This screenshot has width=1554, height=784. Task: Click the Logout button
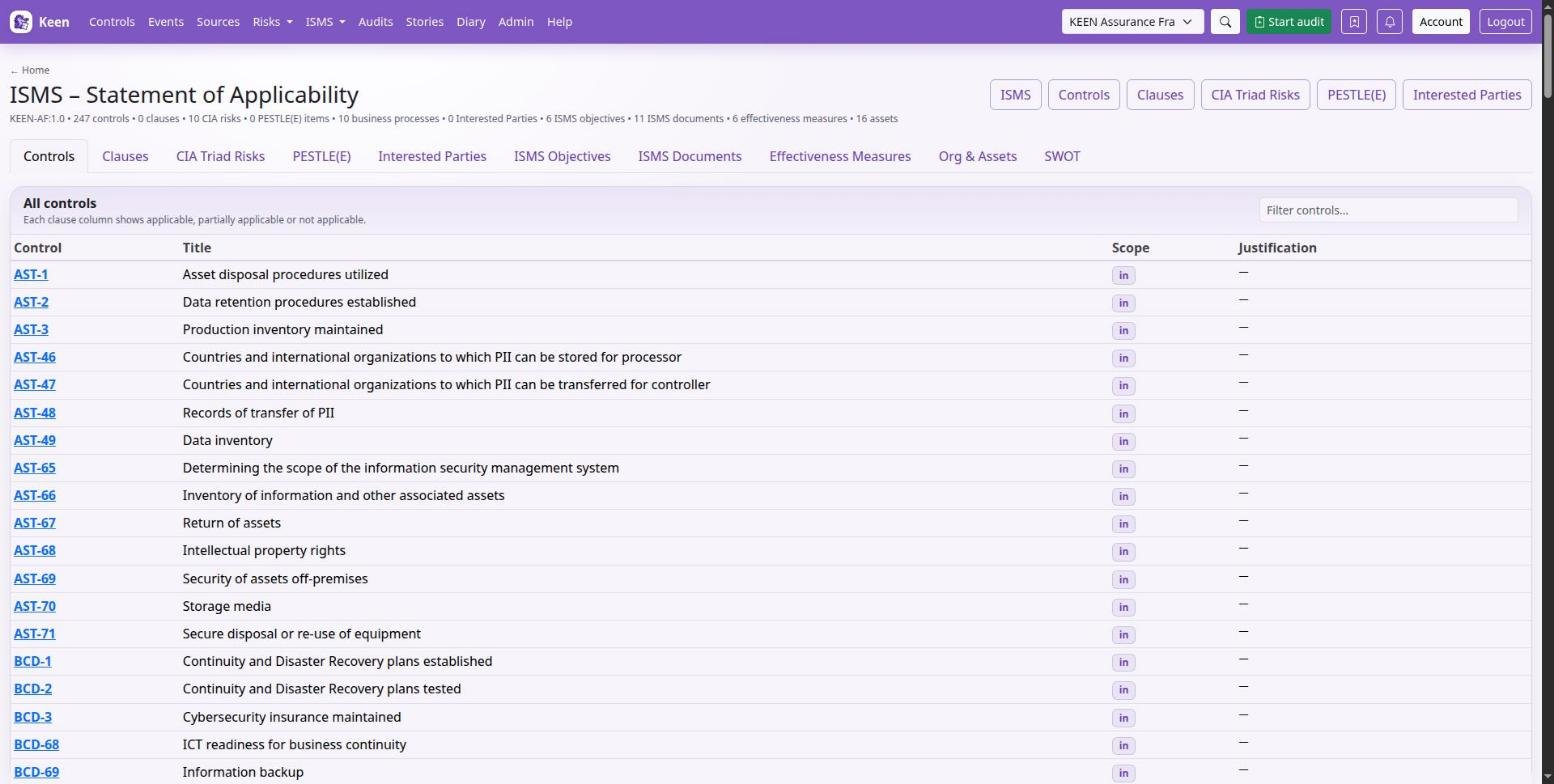click(1505, 22)
